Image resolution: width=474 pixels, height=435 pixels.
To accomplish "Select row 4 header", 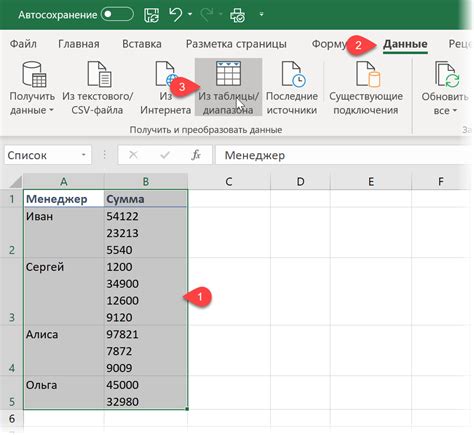I will (12, 350).
